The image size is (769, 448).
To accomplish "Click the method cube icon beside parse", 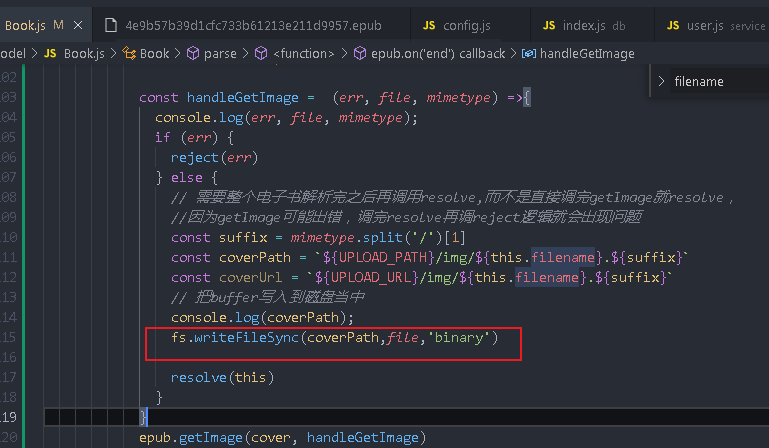I will [193, 53].
